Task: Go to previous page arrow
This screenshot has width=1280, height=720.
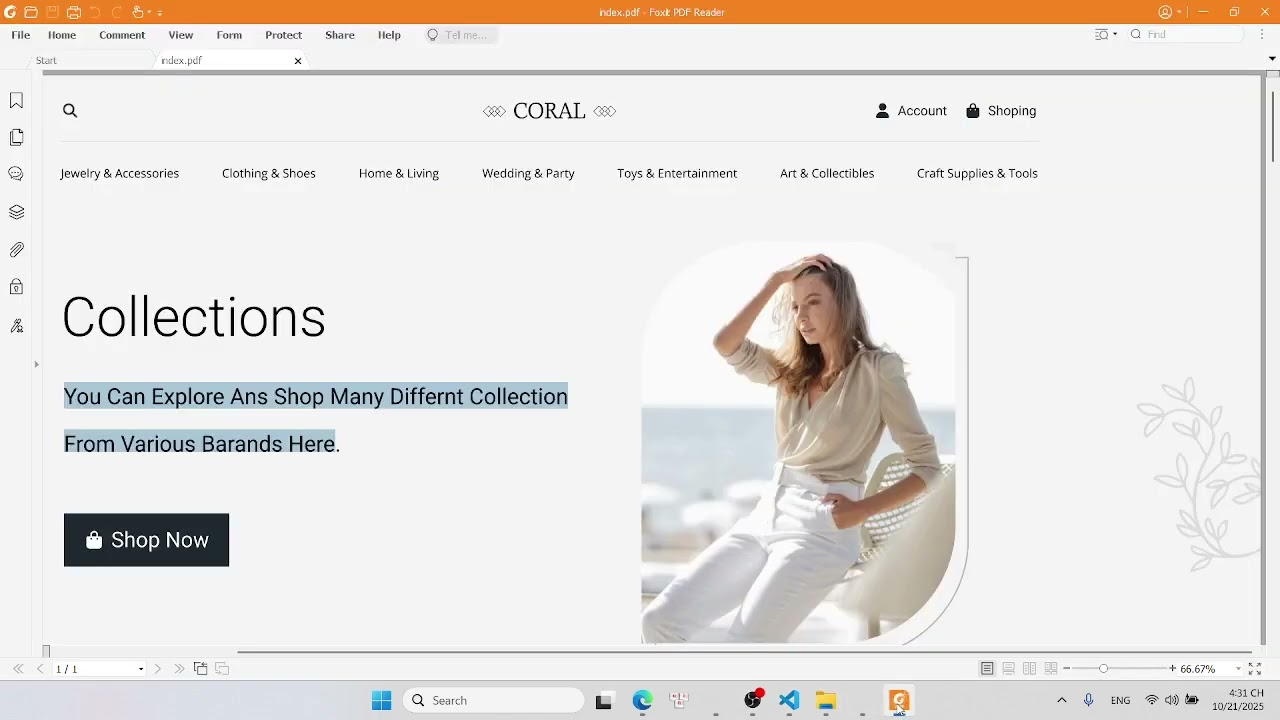Action: tap(40, 669)
